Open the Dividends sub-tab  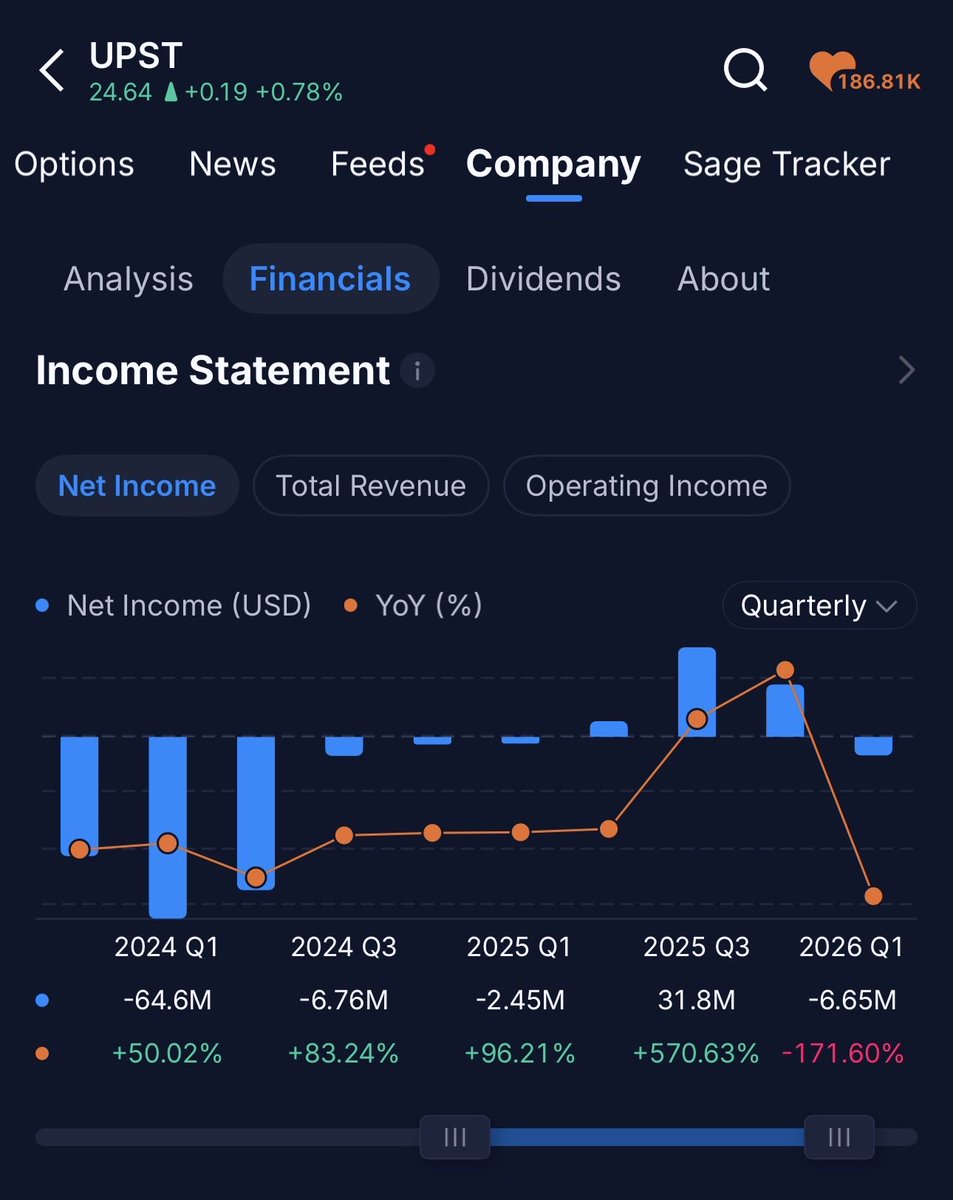tap(543, 279)
